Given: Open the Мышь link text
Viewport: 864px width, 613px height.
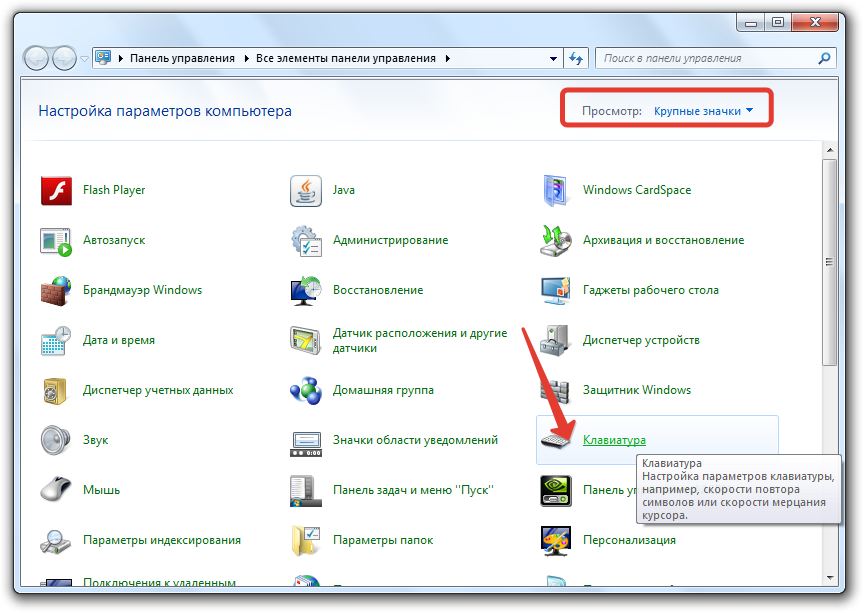Looking at the screenshot, I should (101, 490).
